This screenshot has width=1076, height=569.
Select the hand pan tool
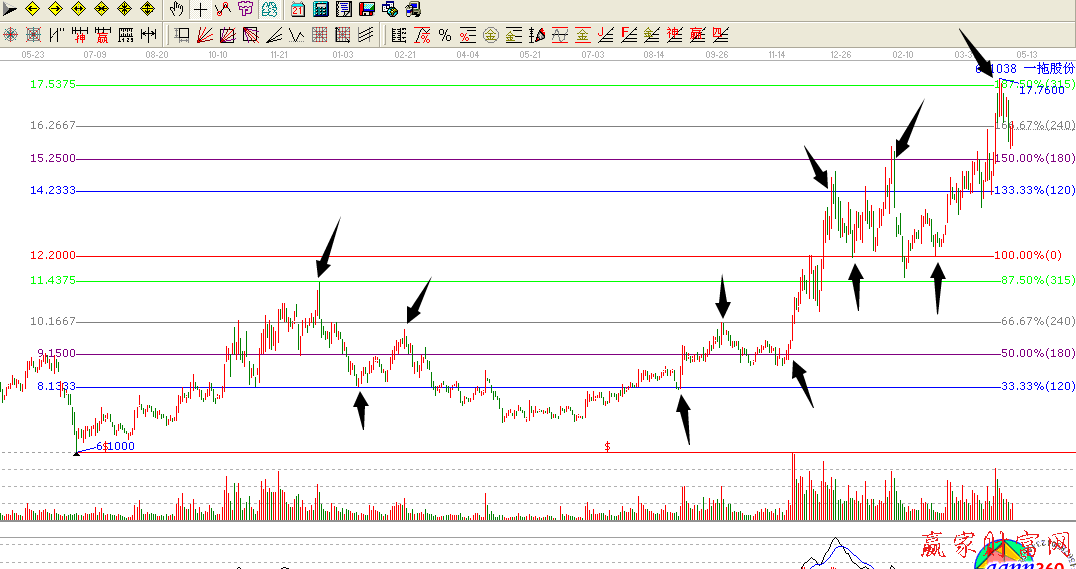pyautogui.click(x=177, y=10)
